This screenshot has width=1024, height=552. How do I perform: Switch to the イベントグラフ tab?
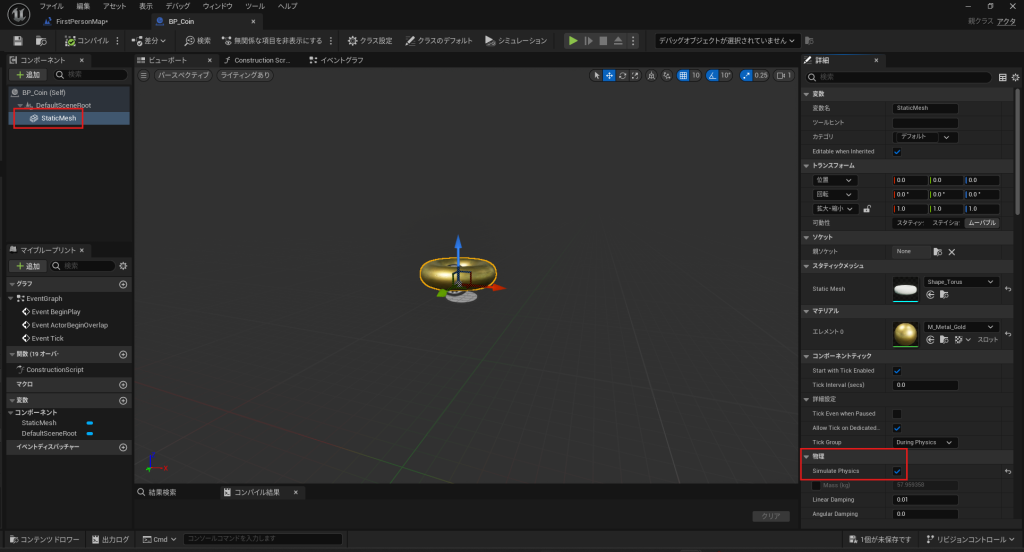tap(339, 60)
